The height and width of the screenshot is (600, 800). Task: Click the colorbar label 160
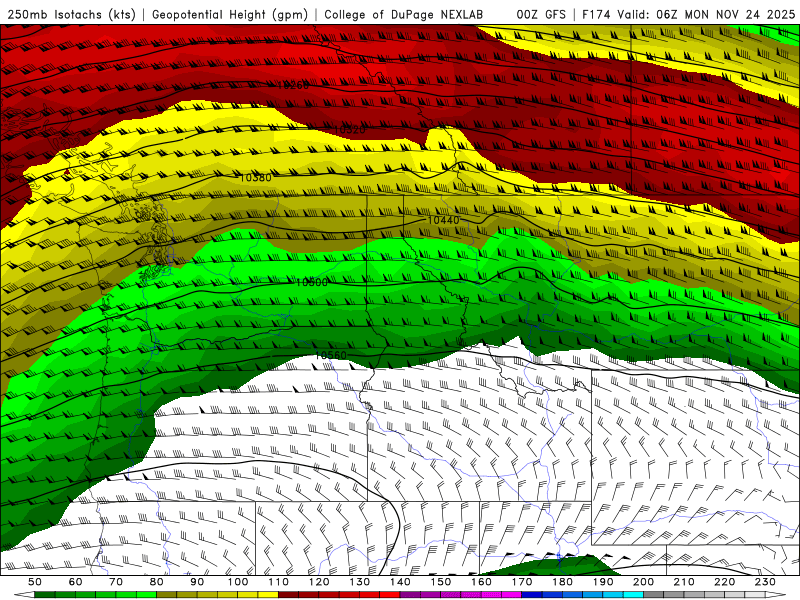click(481, 582)
